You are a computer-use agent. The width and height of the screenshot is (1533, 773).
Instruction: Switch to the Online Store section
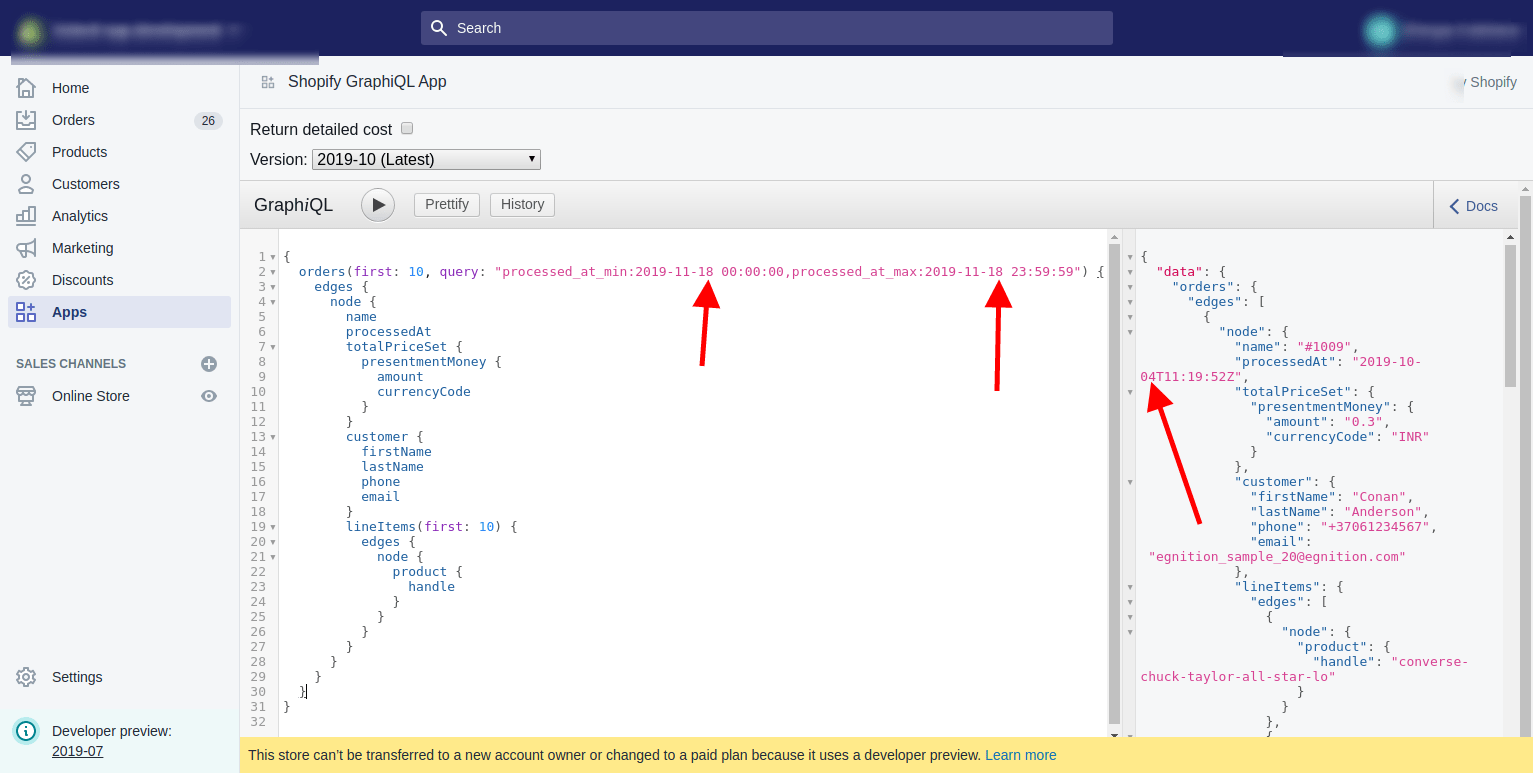pos(90,396)
